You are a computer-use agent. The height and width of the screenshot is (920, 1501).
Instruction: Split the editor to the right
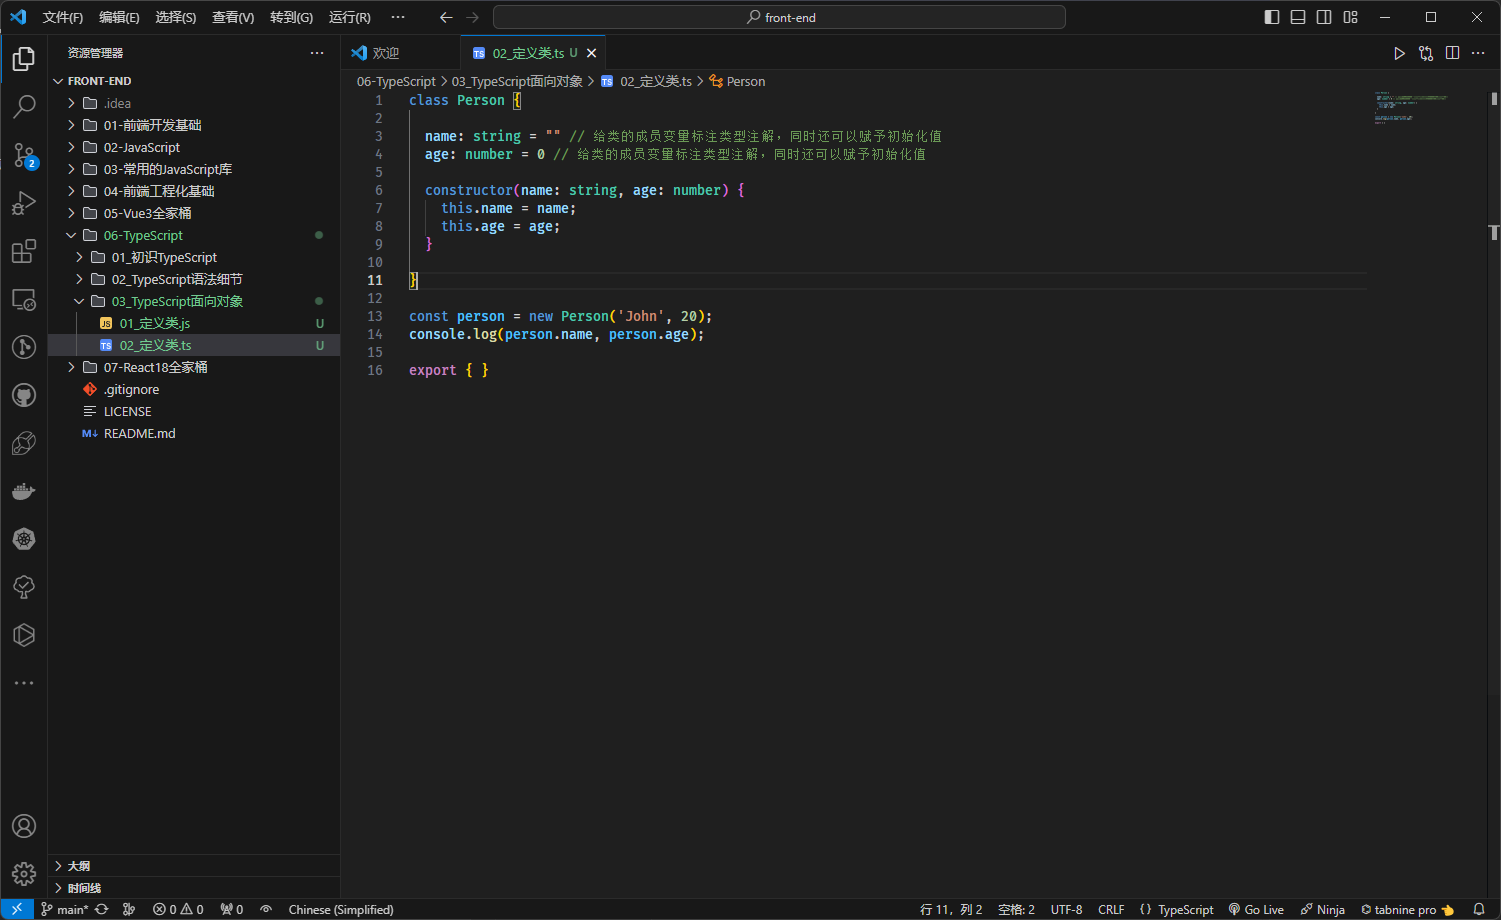[x=1452, y=53]
